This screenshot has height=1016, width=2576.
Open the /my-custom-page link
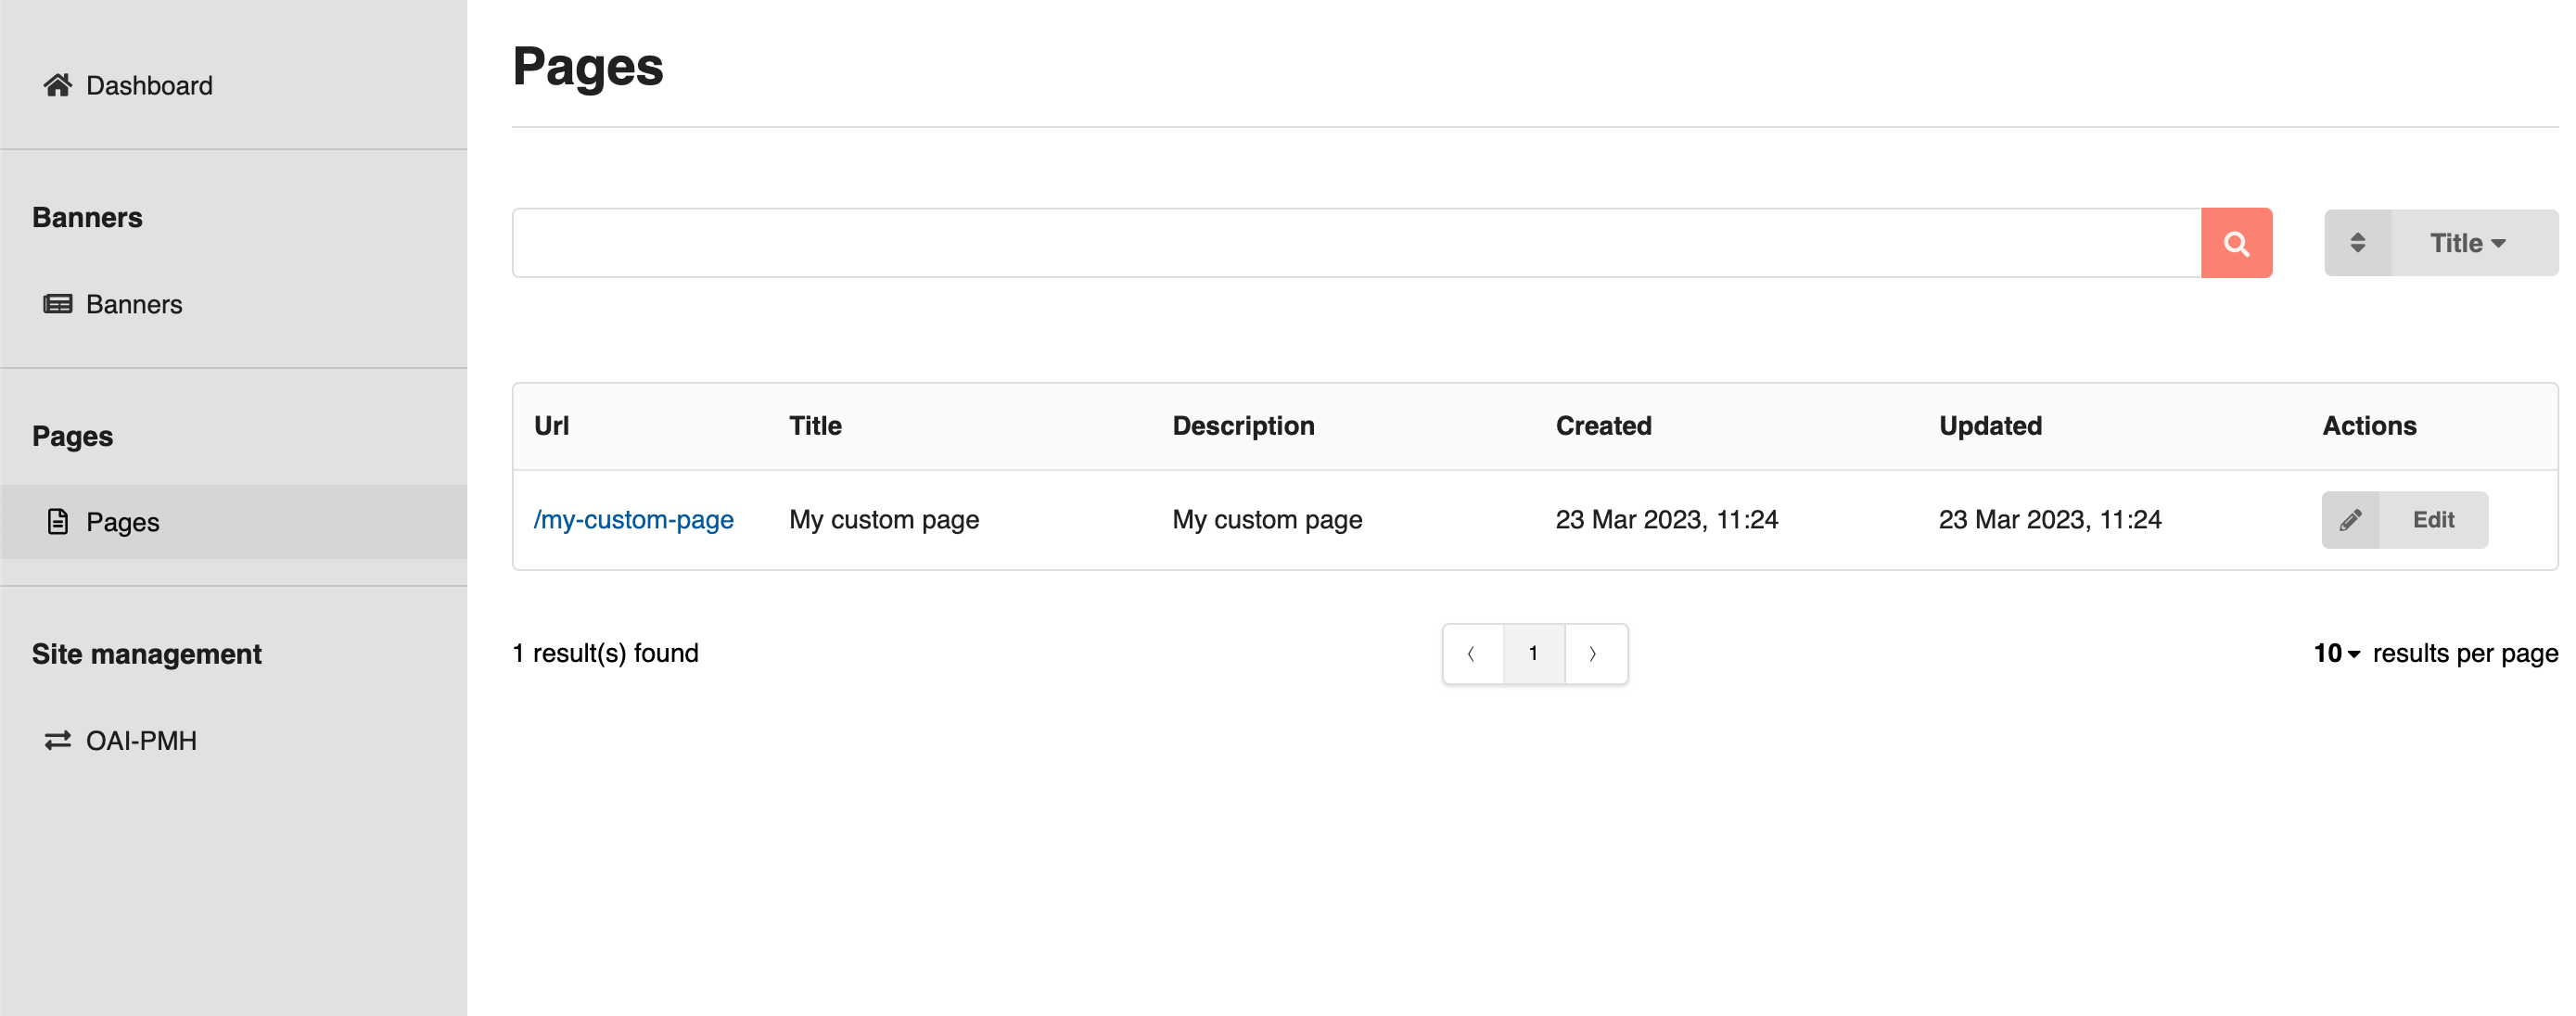tap(633, 520)
